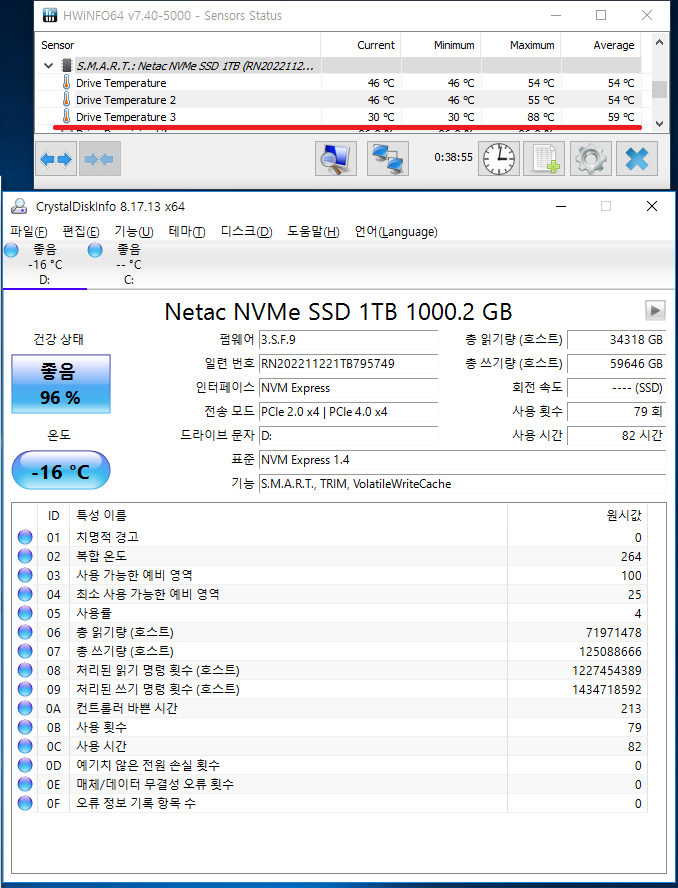678x888 pixels.
Task: Click the power-on count value 79 회
Action: (616, 412)
